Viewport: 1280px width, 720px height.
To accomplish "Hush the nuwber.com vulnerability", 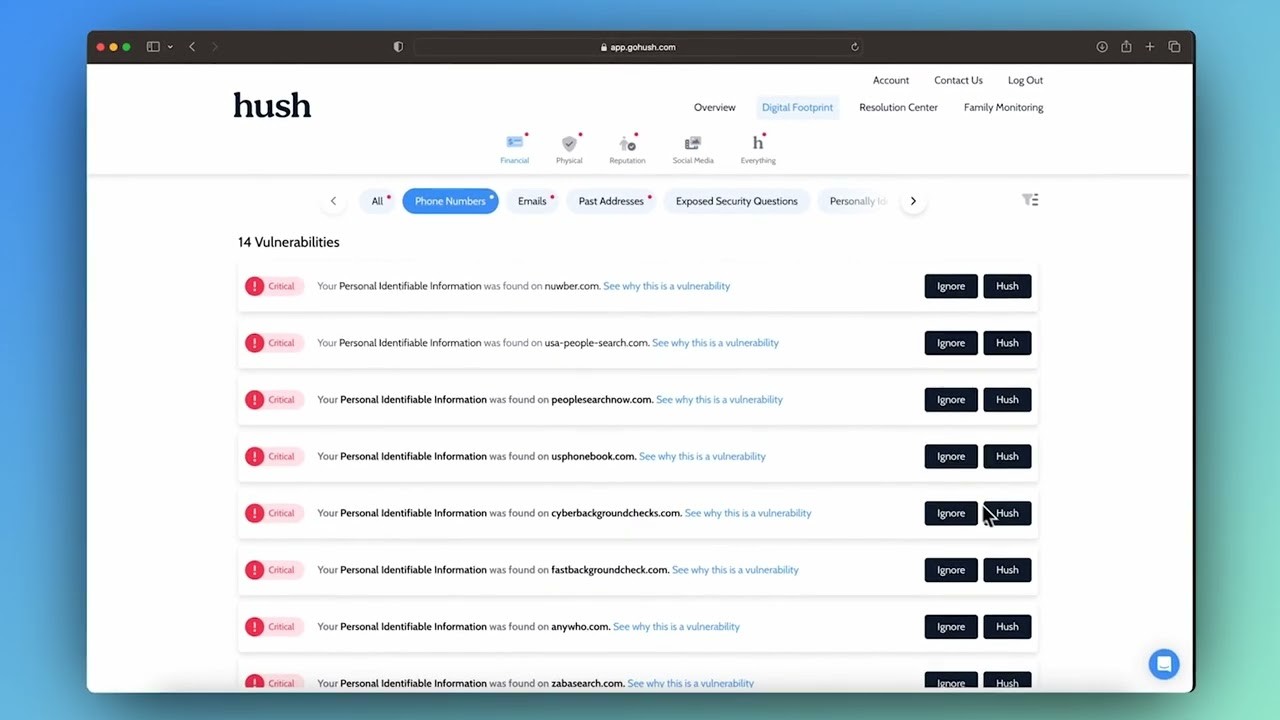I will pyautogui.click(x=1007, y=286).
